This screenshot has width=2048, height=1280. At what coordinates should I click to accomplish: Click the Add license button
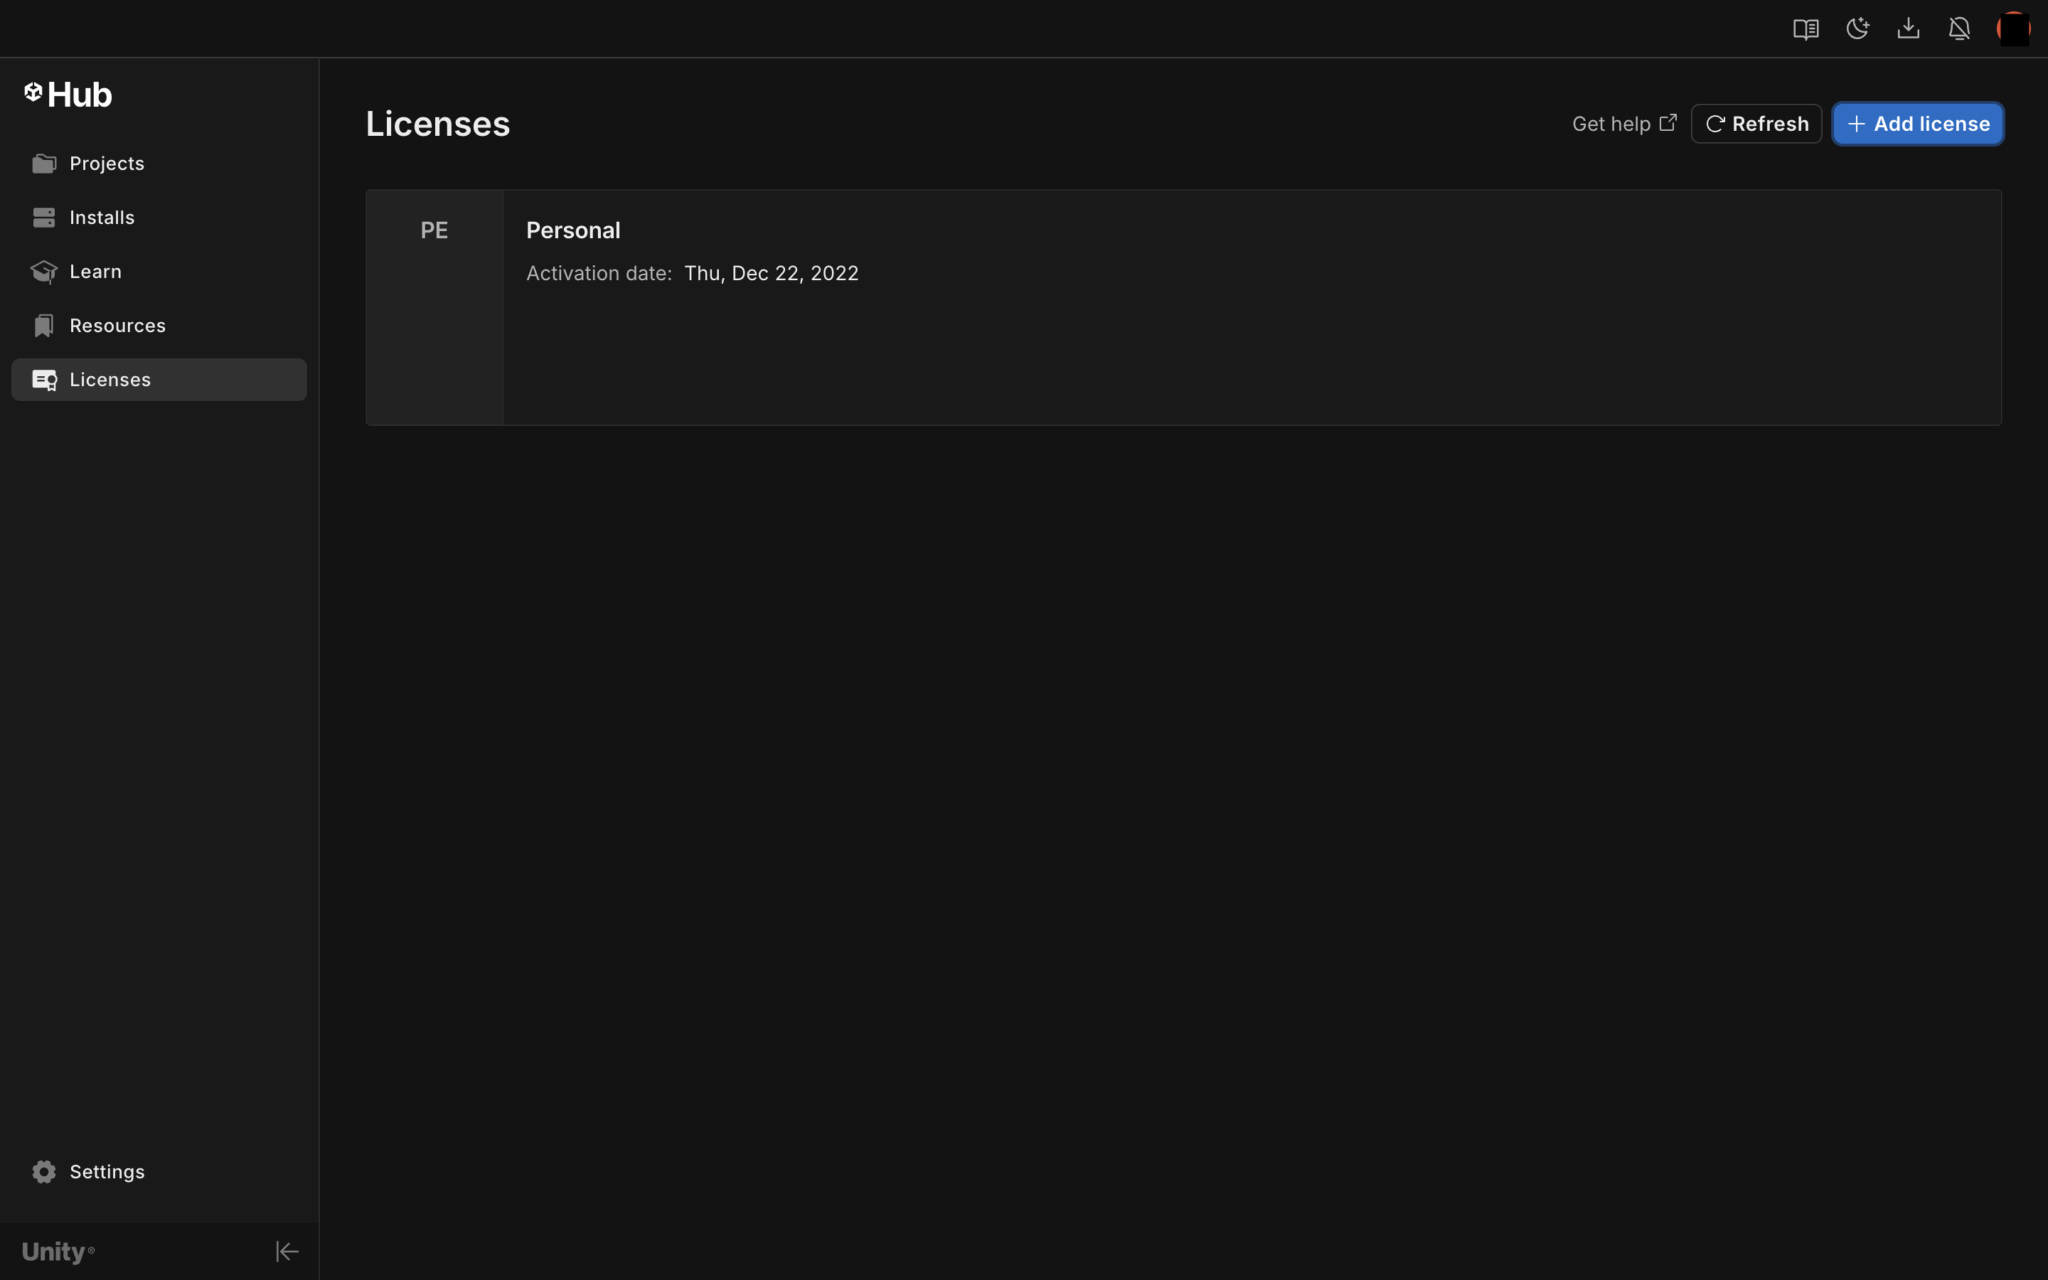coord(1917,124)
